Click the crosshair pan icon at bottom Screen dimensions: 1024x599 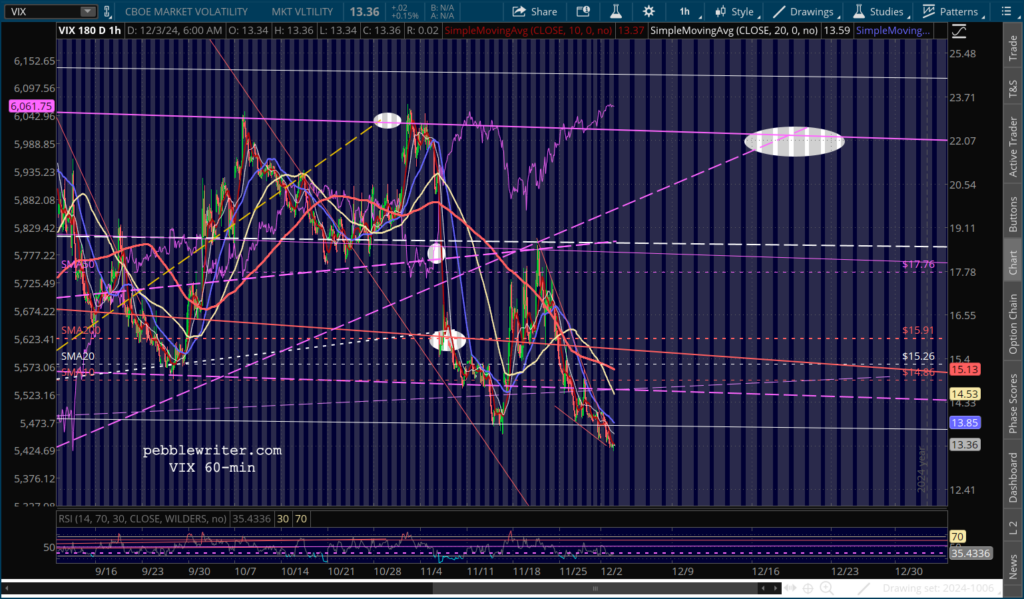click(808, 589)
